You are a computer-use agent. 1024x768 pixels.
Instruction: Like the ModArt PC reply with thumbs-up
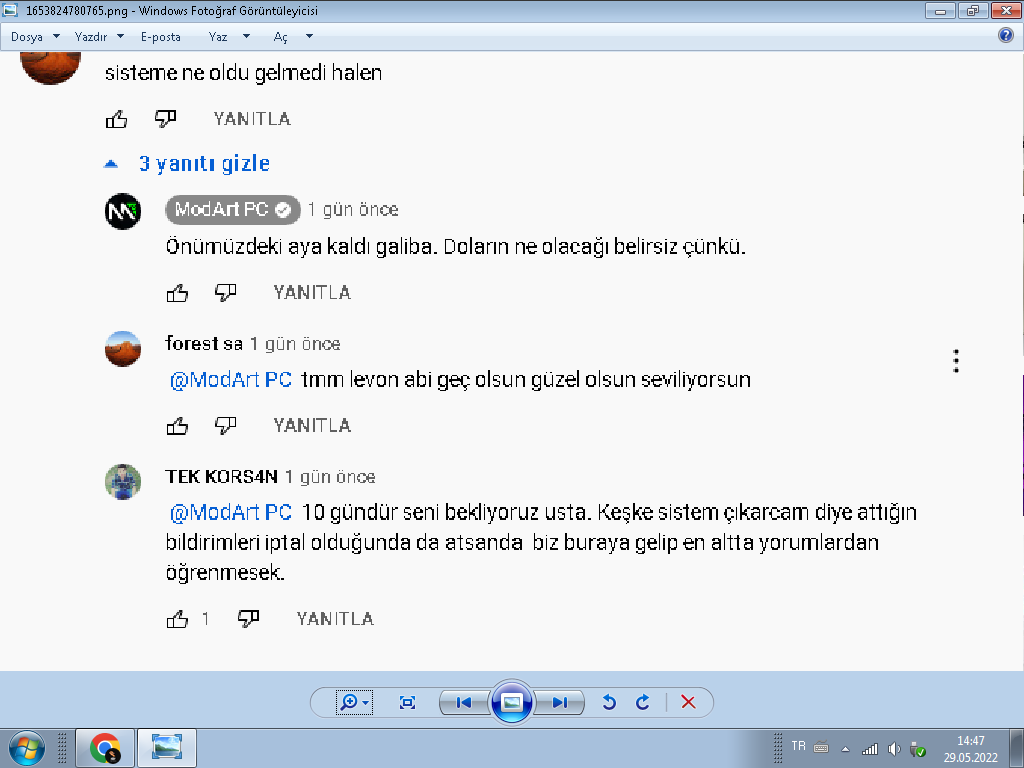tap(177, 293)
